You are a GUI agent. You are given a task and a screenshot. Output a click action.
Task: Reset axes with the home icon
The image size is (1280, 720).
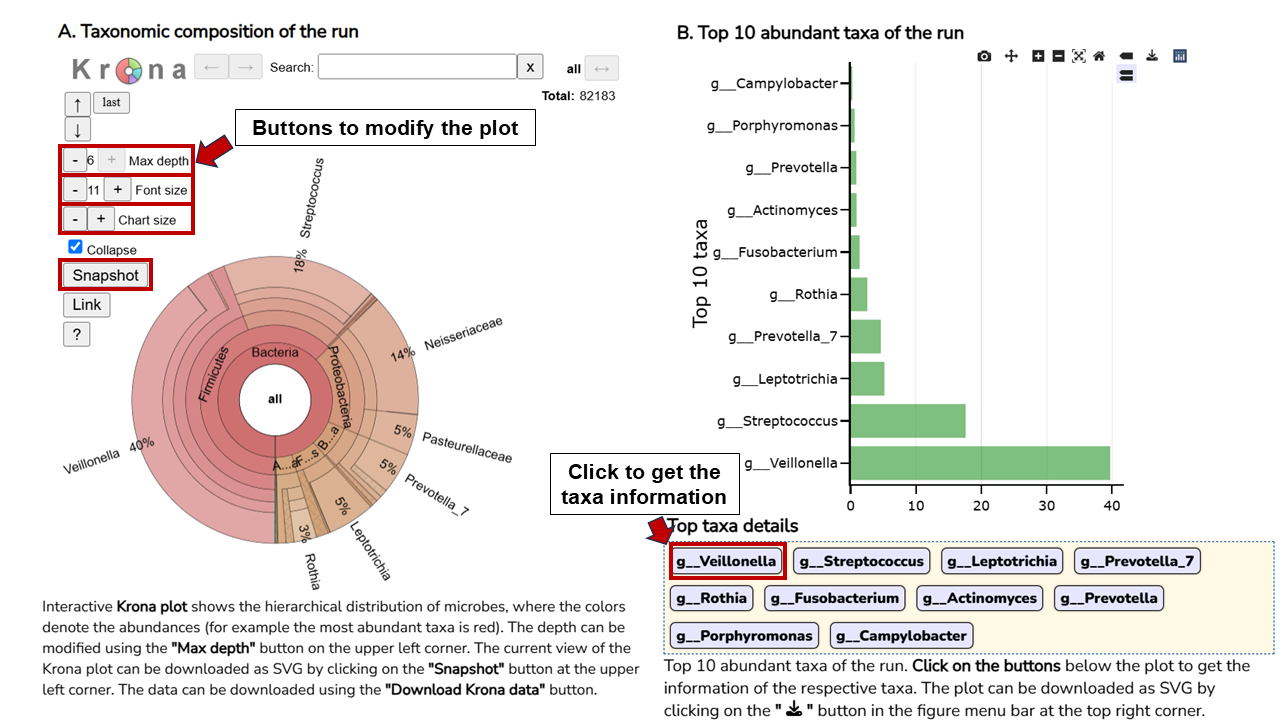pos(1099,56)
